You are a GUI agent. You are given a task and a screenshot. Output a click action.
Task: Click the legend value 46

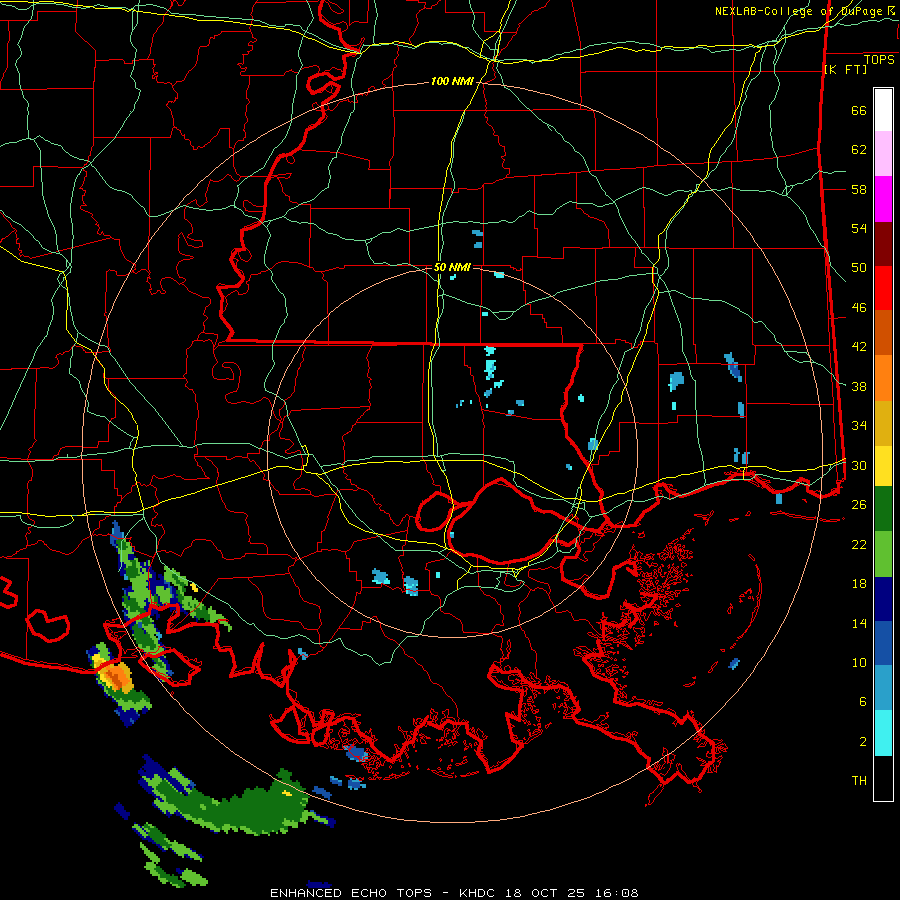click(x=859, y=308)
